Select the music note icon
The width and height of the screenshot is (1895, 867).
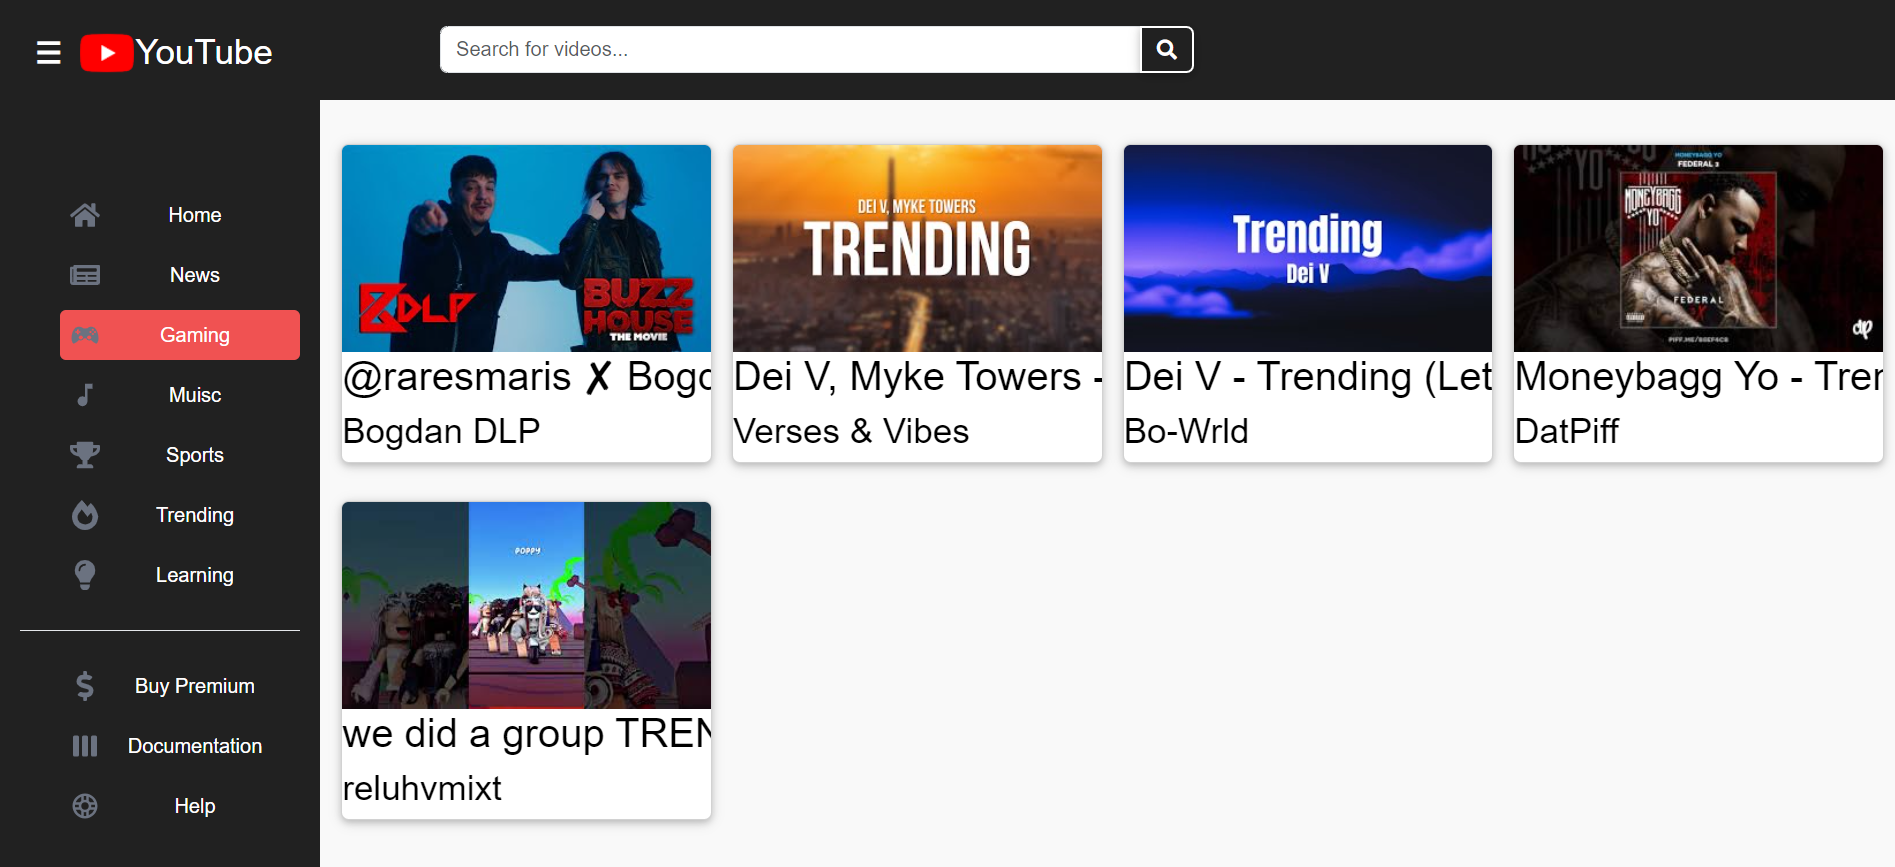pyautogui.click(x=85, y=395)
